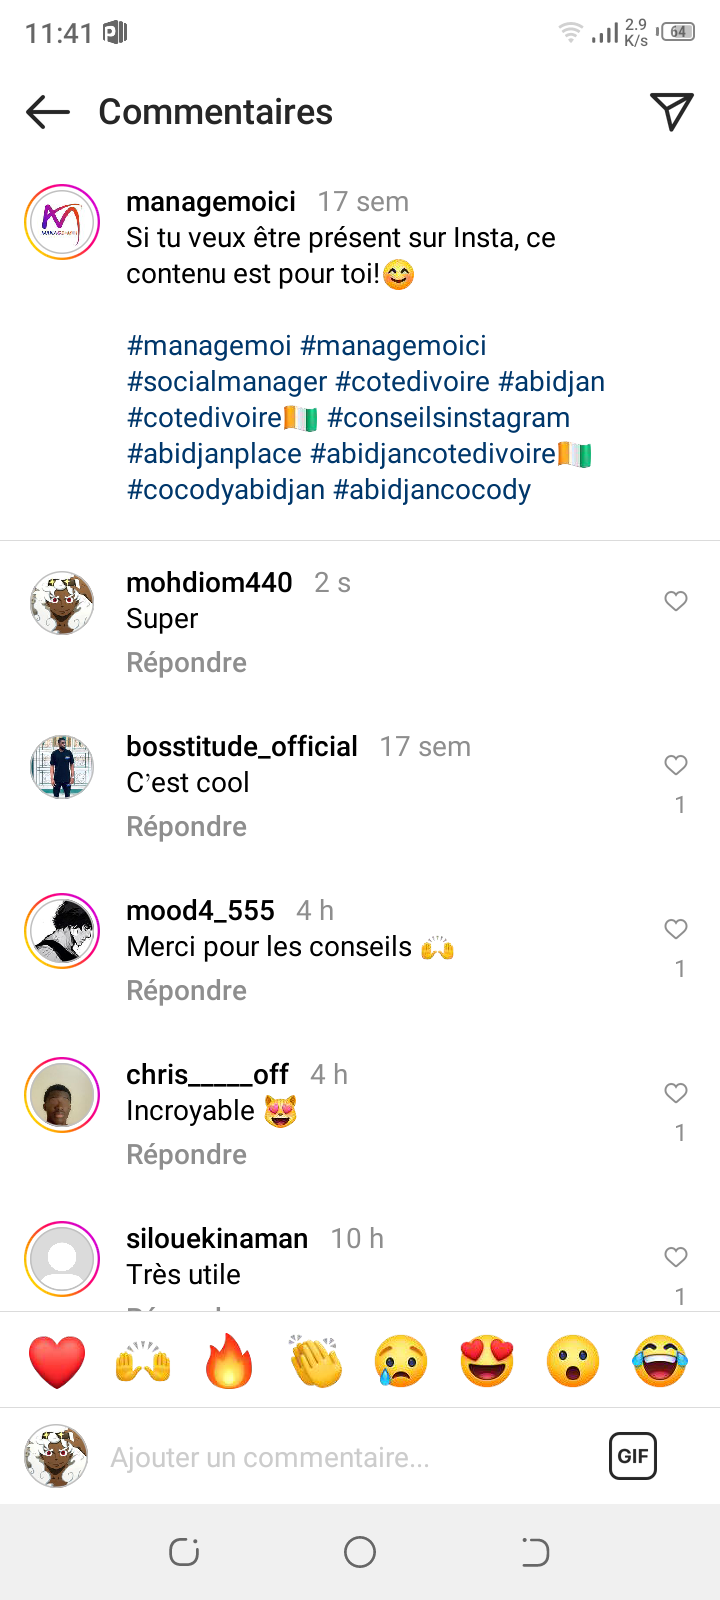
Task: Like chris_____off's "Incroyable" comment
Action: click(x=676, y=1093)
